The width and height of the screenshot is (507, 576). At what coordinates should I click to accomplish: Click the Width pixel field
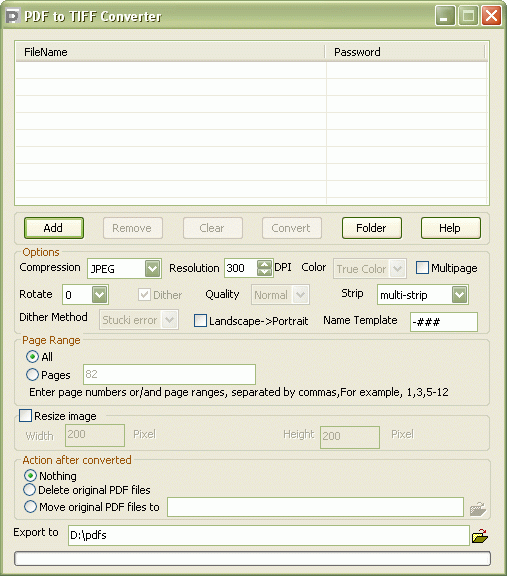[95, 435]
